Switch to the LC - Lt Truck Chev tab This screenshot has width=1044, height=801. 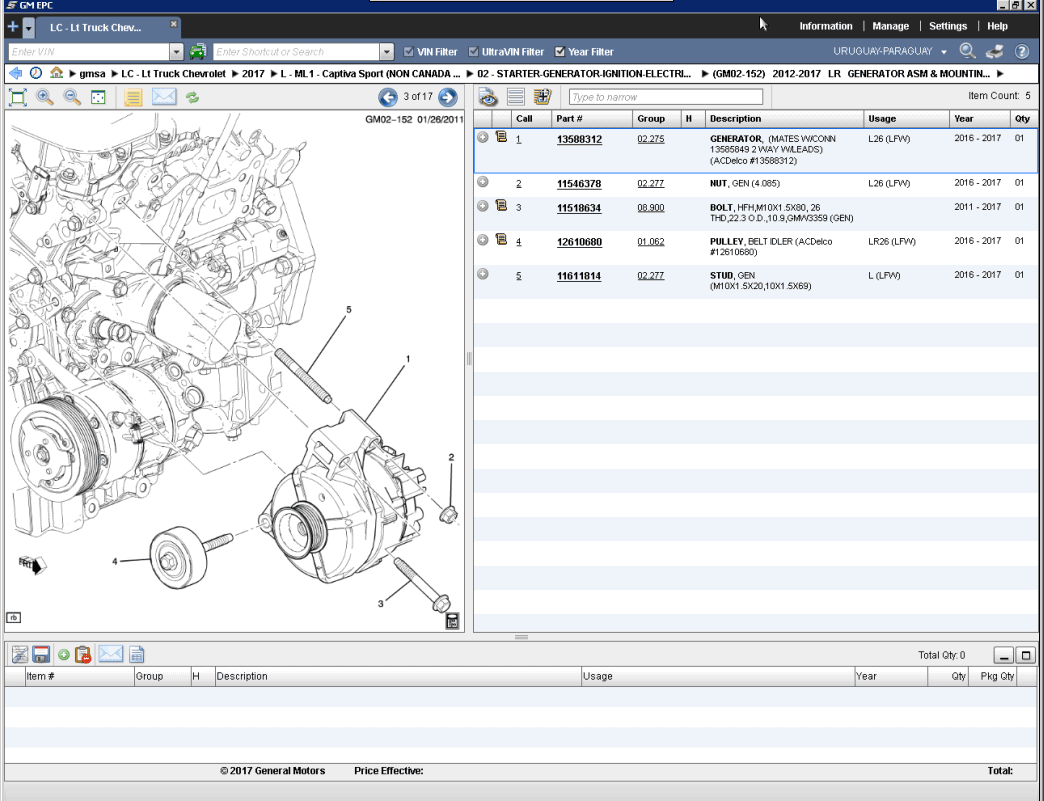coord(95,27)
